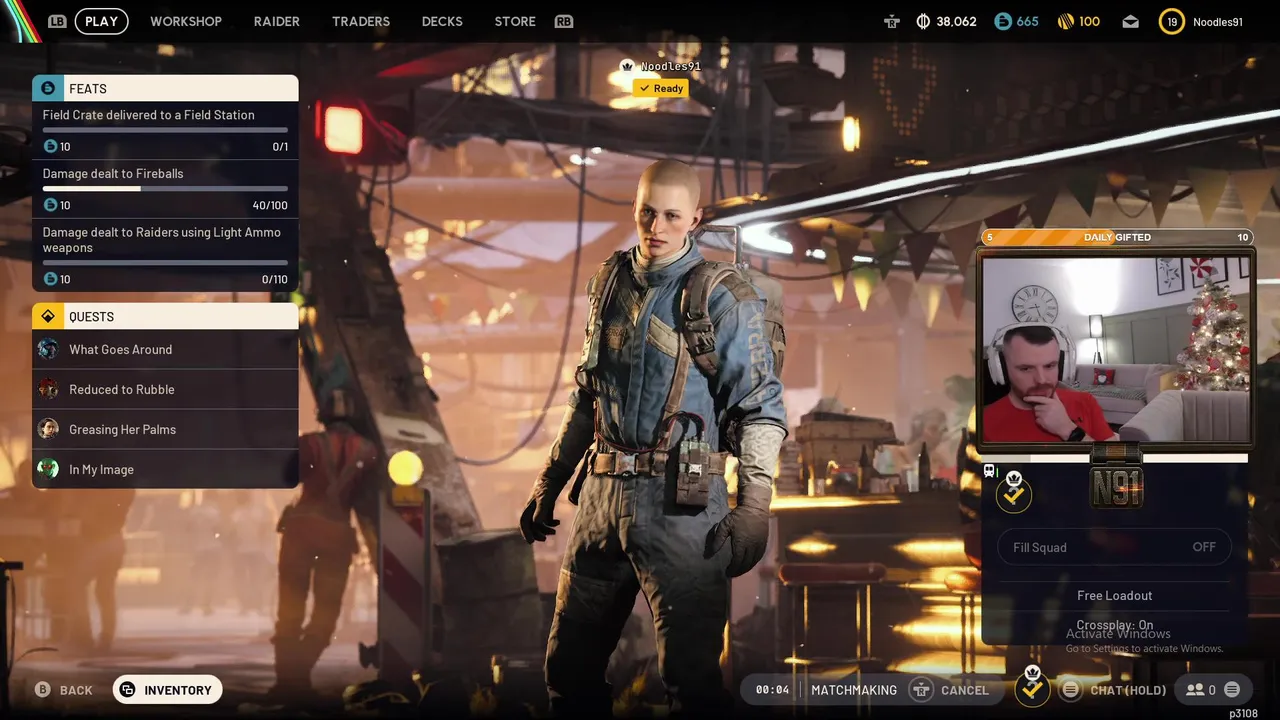Click the 00:04 matchmaking timer
The image size is (1280, 720).
point(772,690)
